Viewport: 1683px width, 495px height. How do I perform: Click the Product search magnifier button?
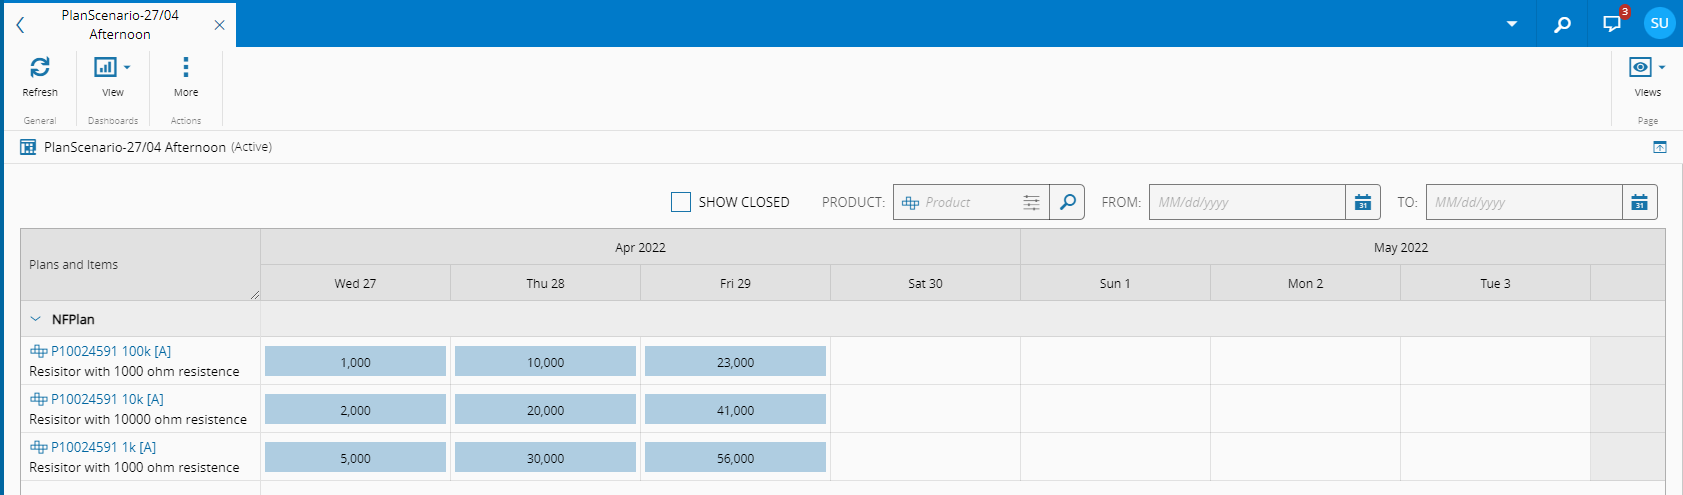[x=1067, y=202]
